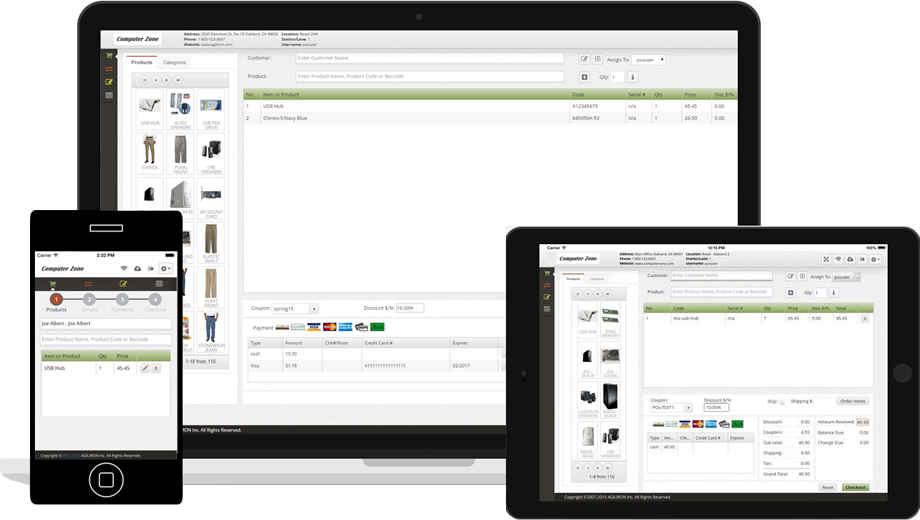The height and width of the screenshot is (520, 920).
Task: Click grey table icon in laptop sidebar
Action: (x=109, y=95)
